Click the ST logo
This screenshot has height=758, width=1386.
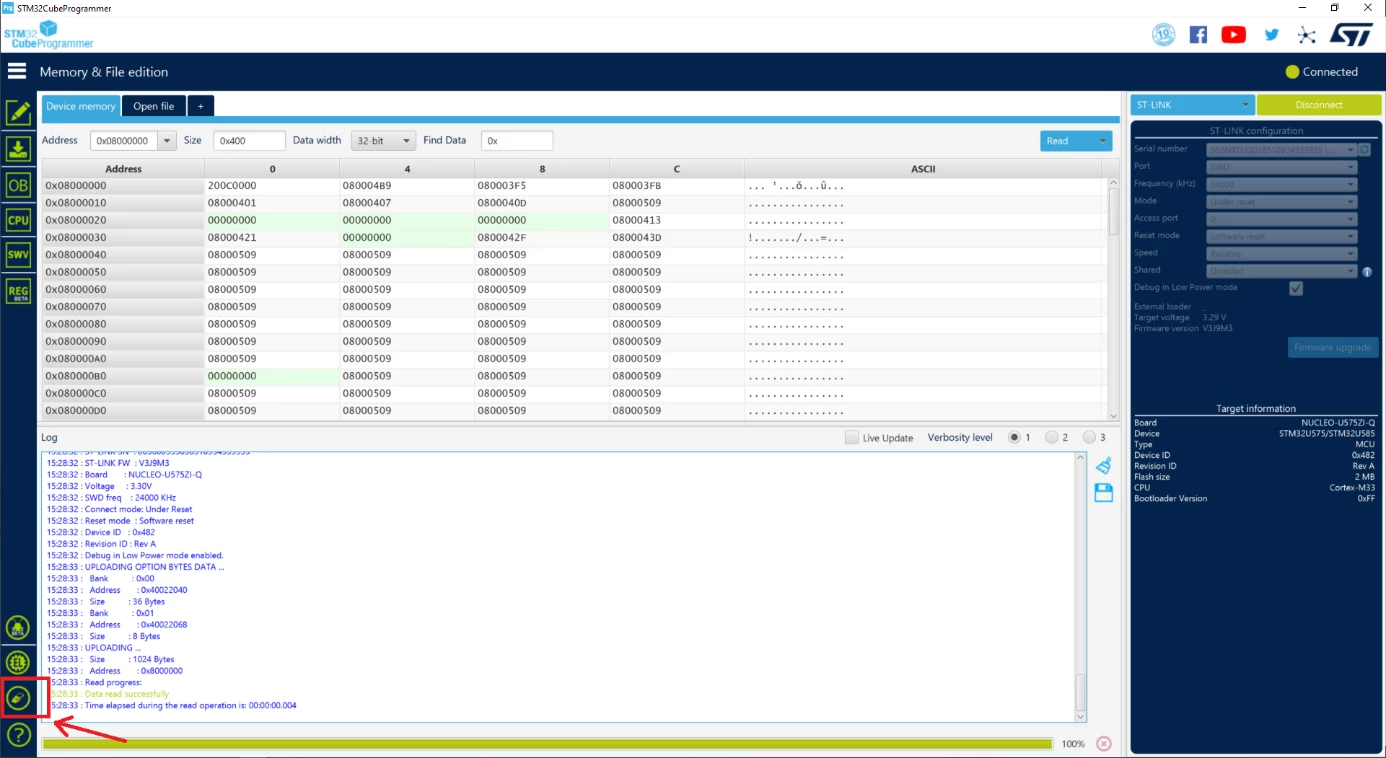pos(1351,35)
